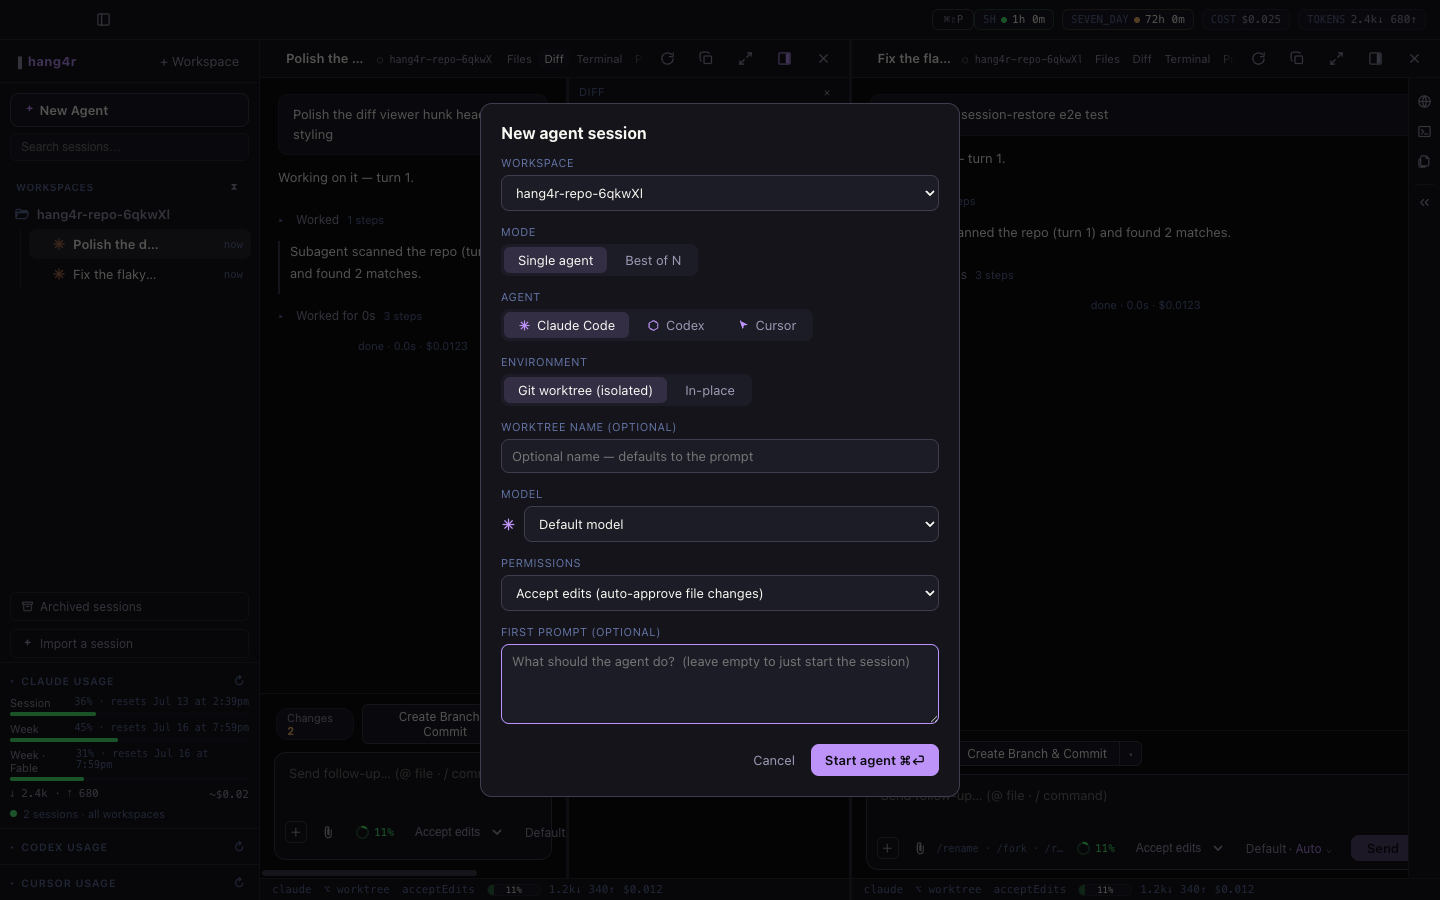Viewport: 1440px width, 900px height.
Task: Click Import a session
Action: pyautogui.click(x=129, y=644)
